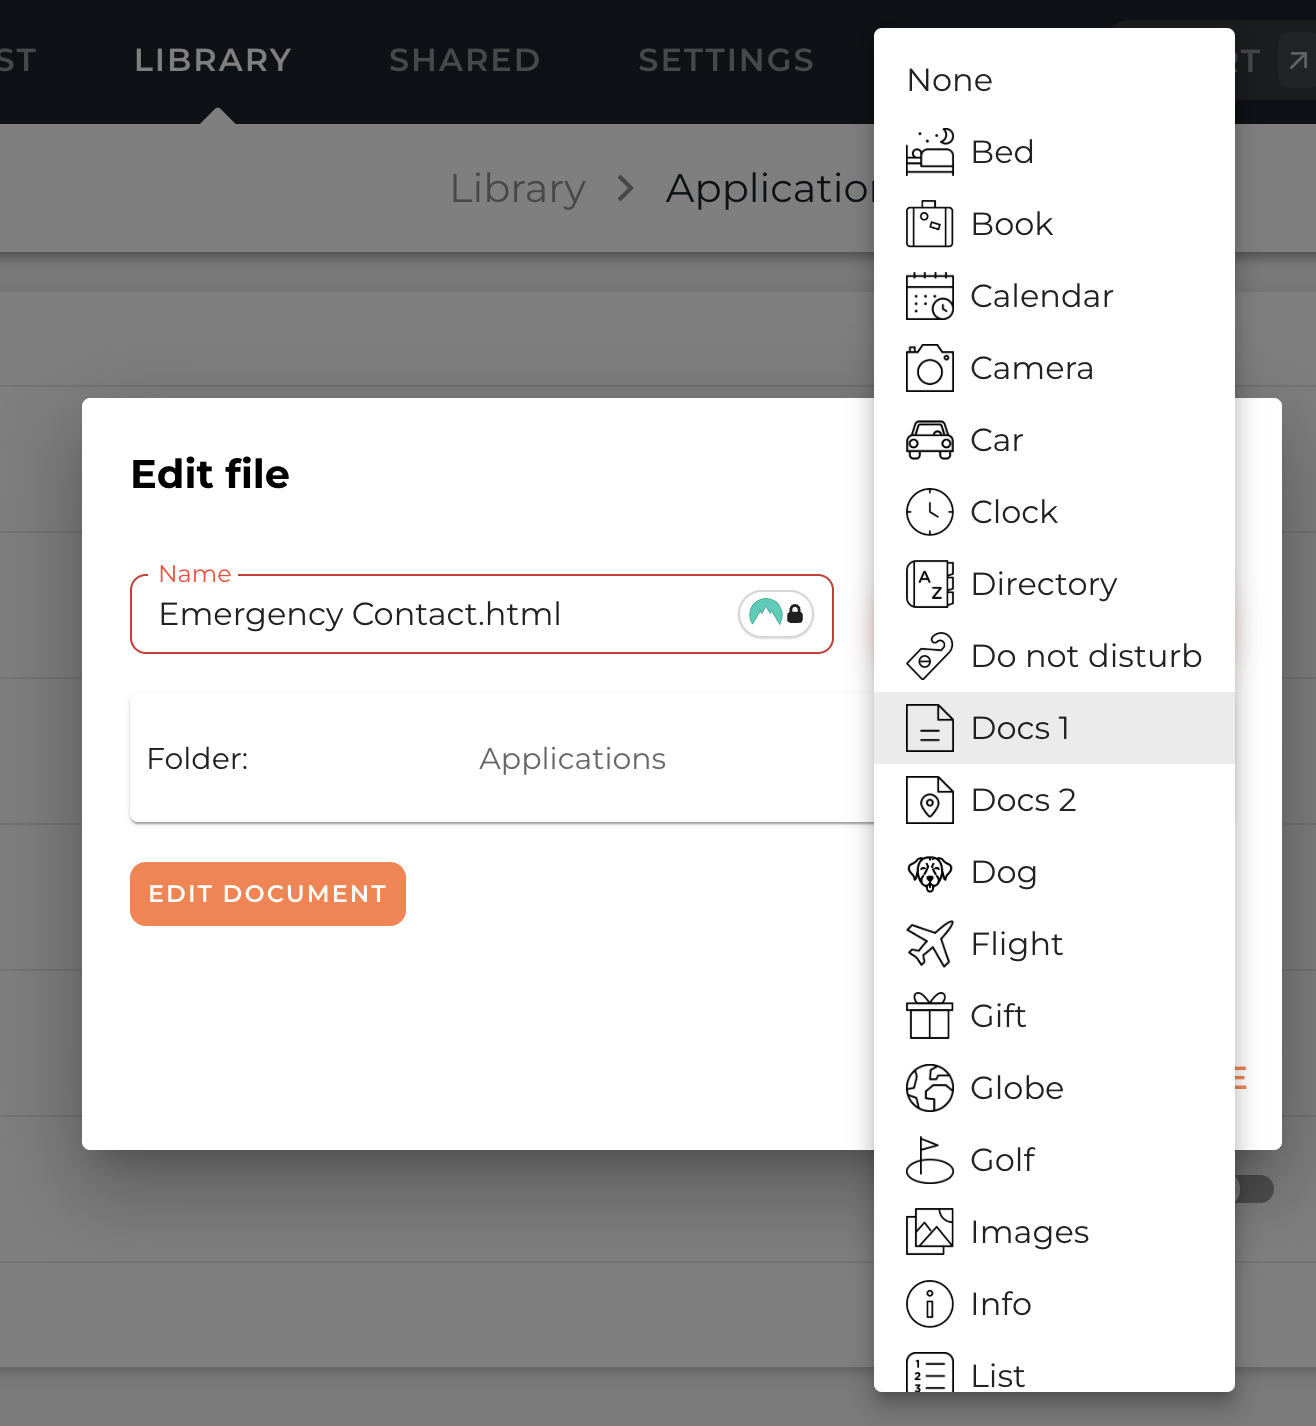Choose the Car icon option

996,440
